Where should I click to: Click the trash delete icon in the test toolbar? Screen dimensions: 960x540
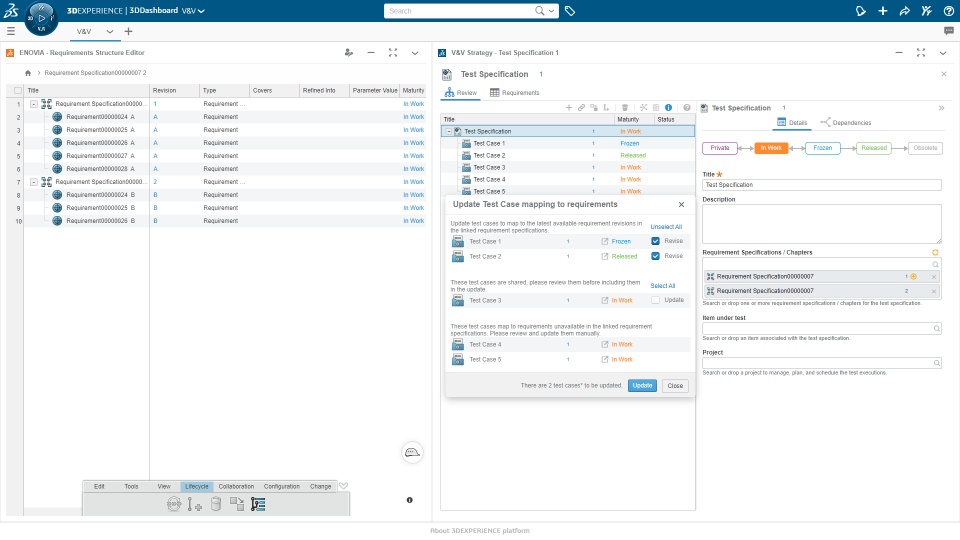coord(624,107)
